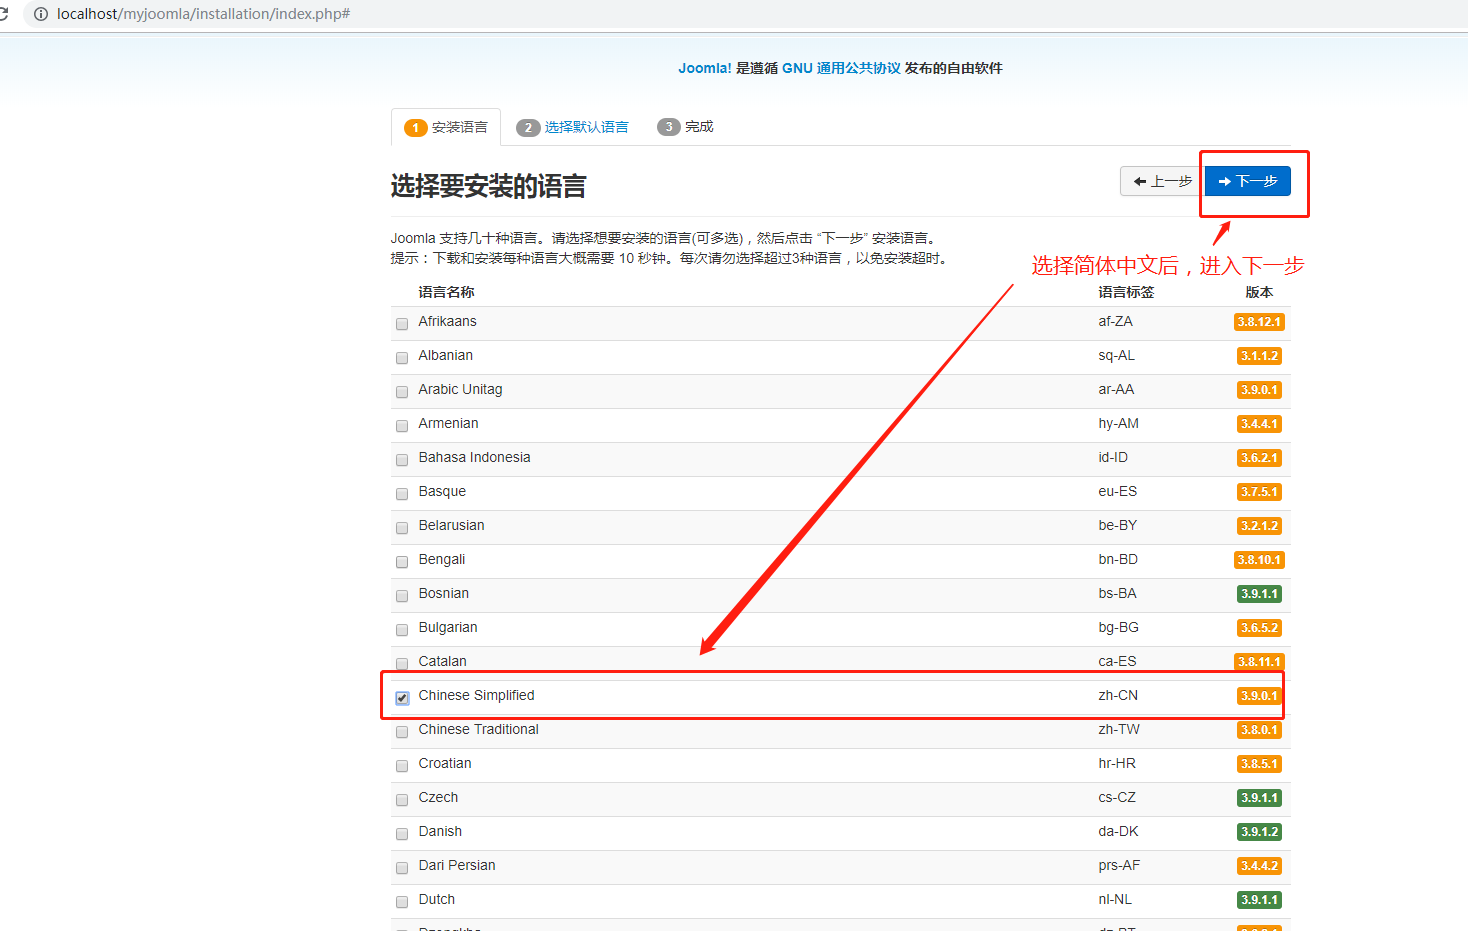Check the Belarusian language checkbox

[x=402, y=528]
